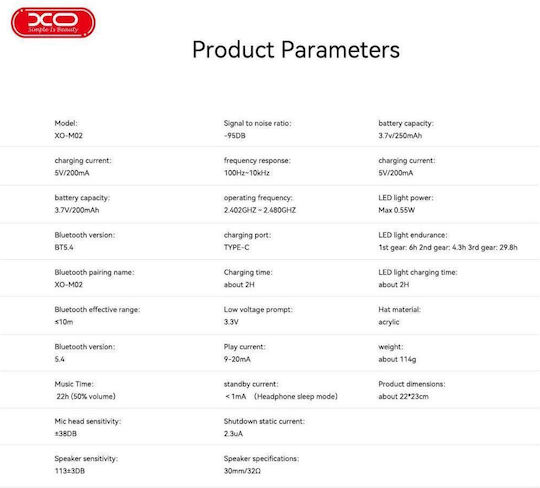Click the LED light endurance gear text
Viewport: 540px width, 488px height.
pos(448,247)
